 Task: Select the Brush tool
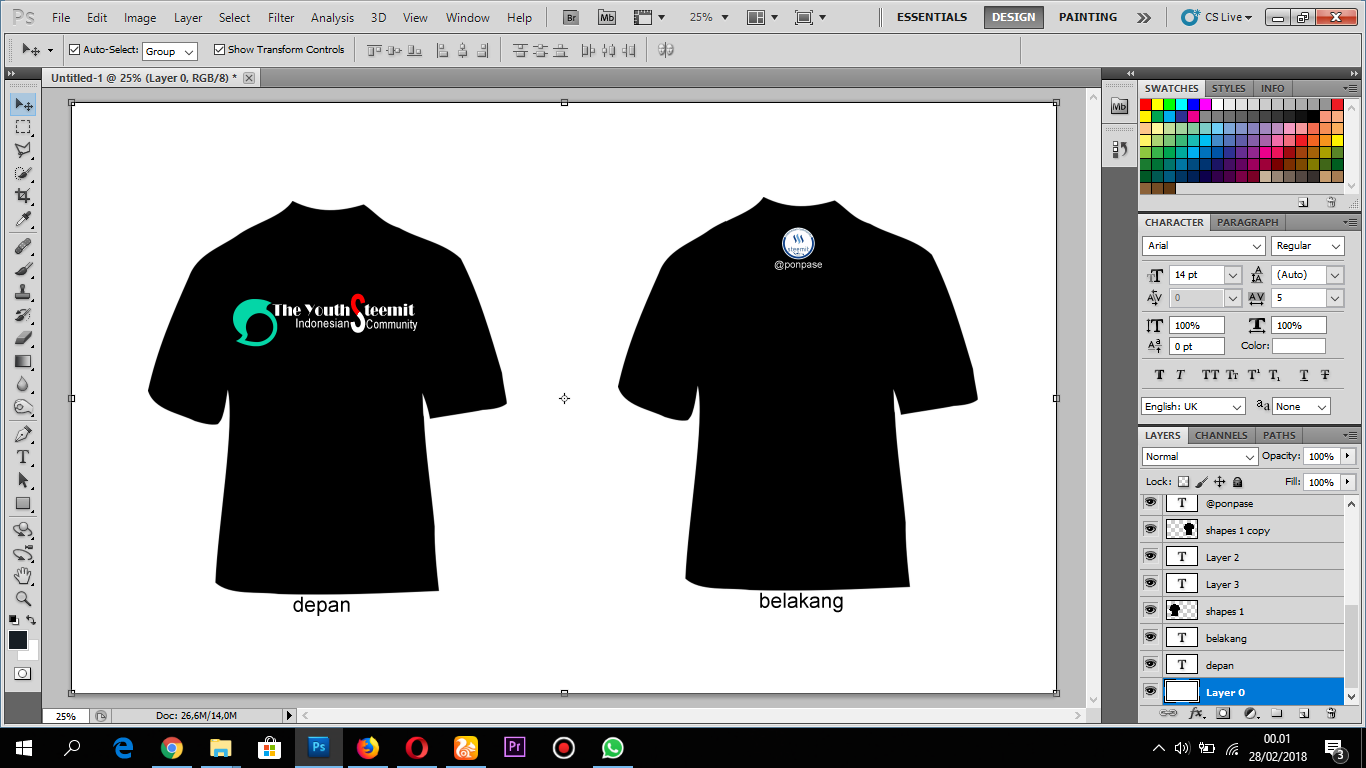pyautogui.click(x=23, y=269)
